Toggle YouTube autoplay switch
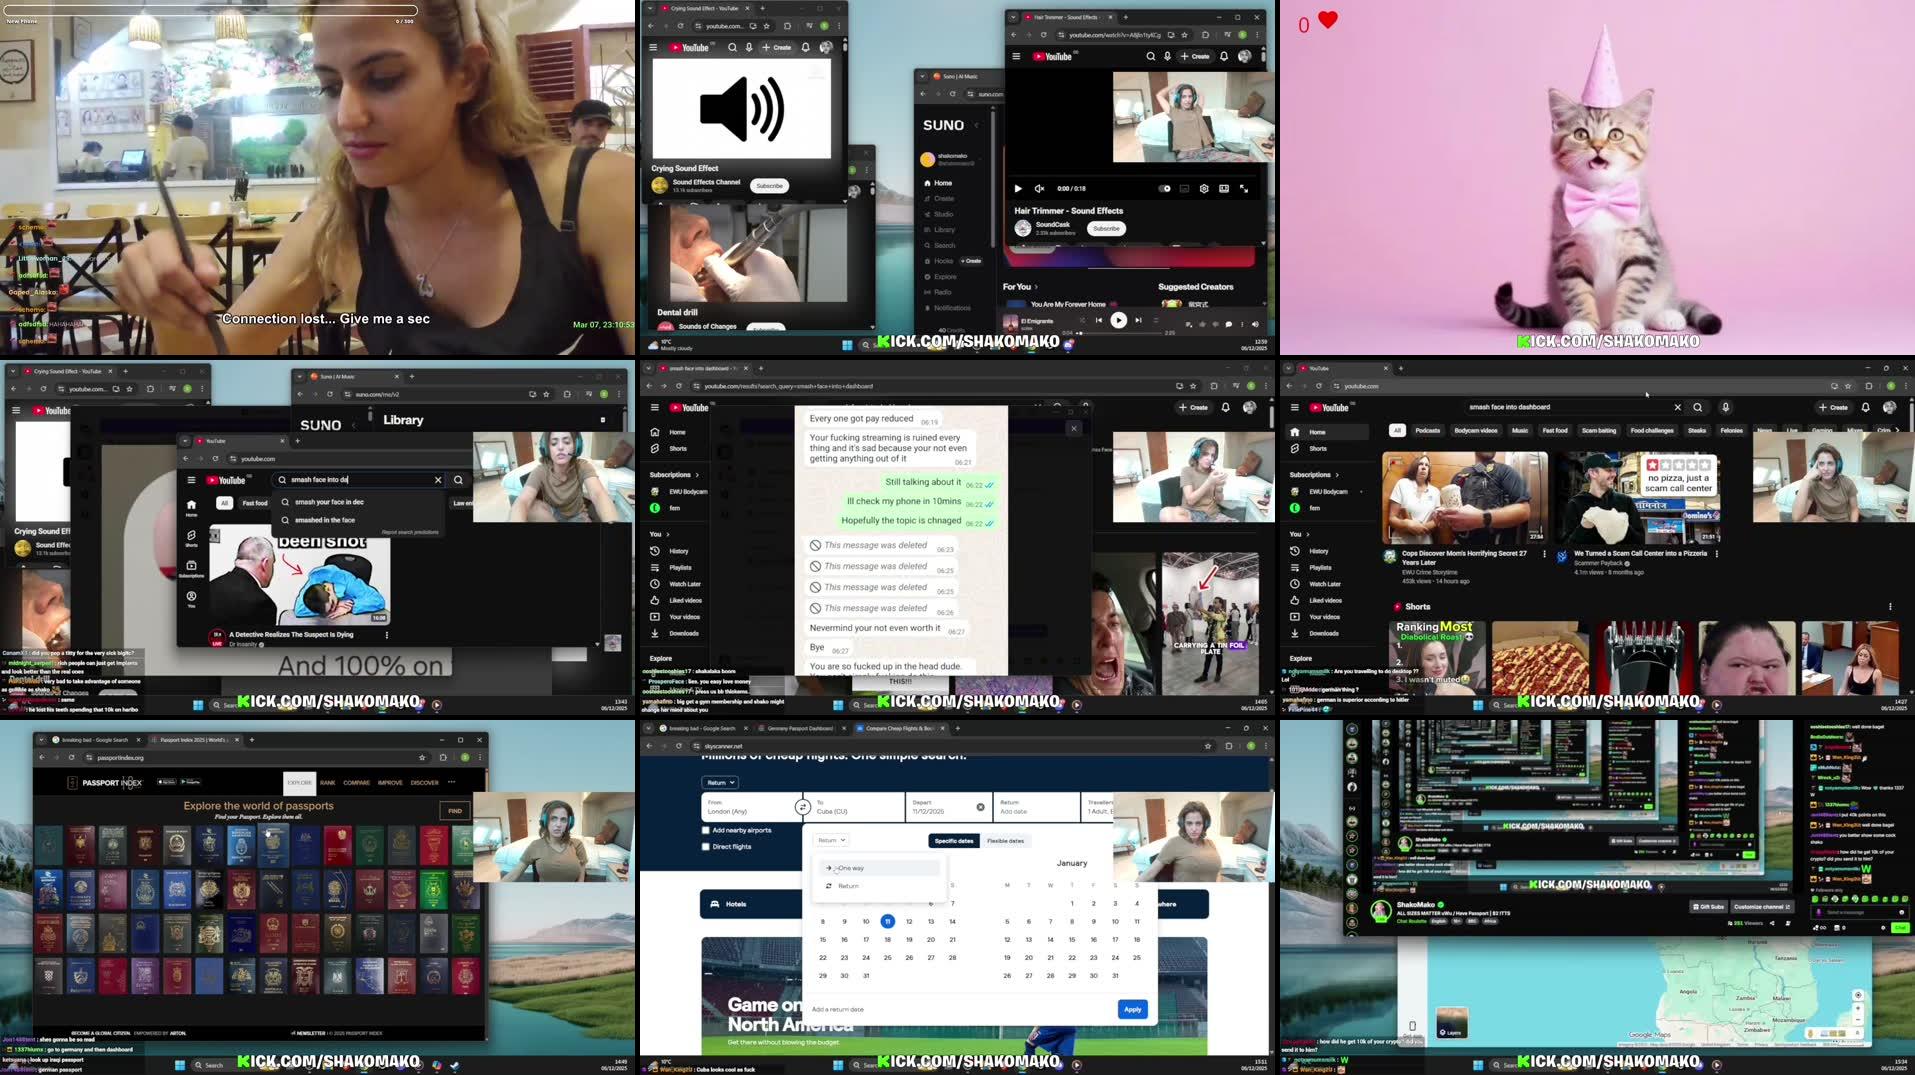1915x1075 pixels. (1164, 189)
